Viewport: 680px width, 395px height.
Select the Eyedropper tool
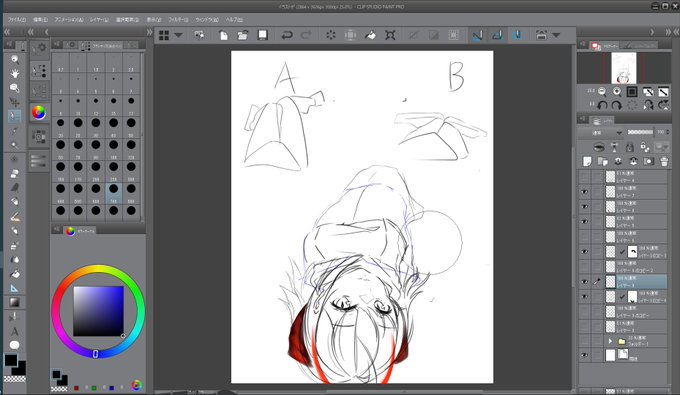pyautogui.click(x=14, y=131)
